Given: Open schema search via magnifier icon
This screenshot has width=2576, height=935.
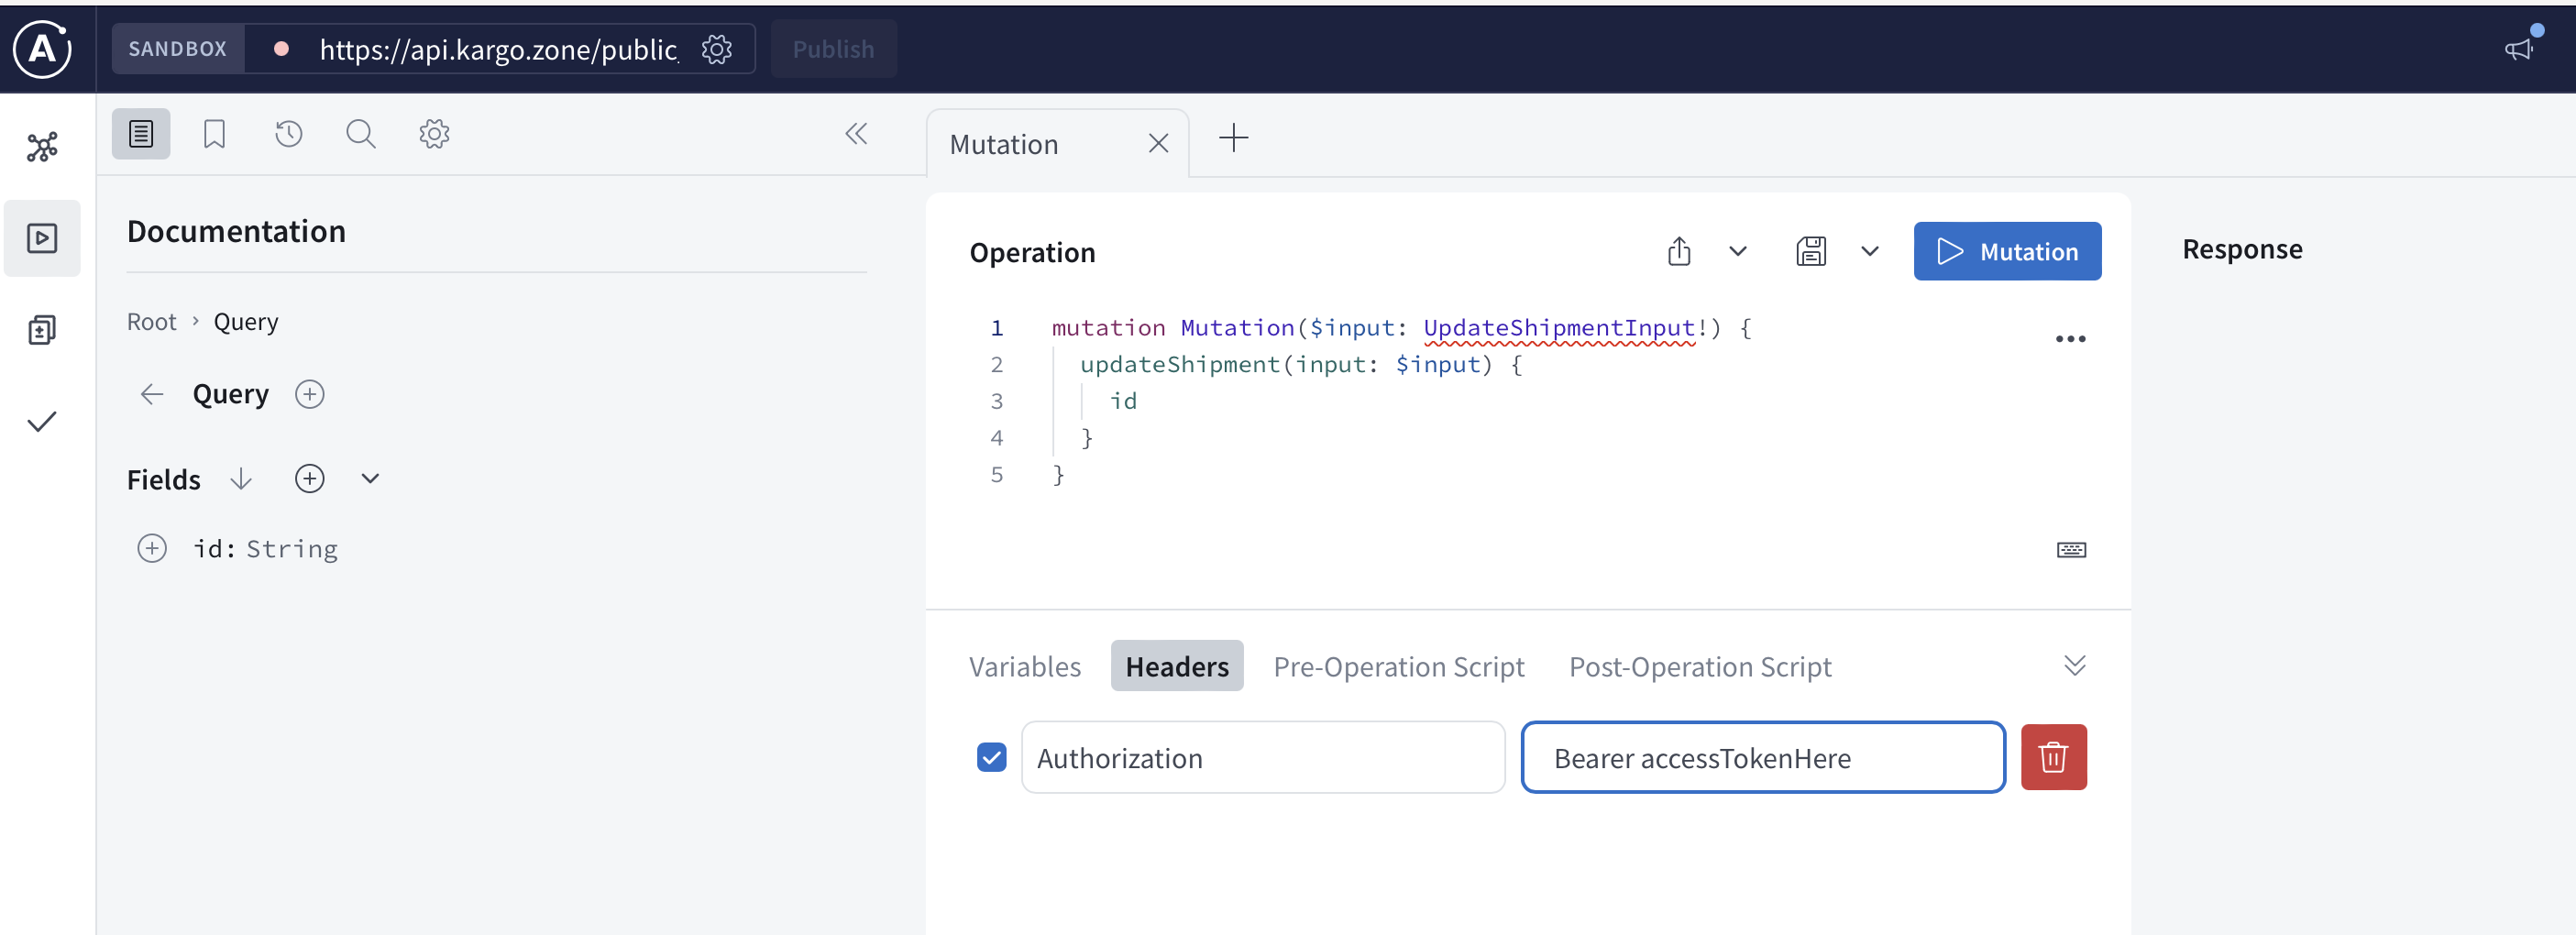Looking at the screenshot, I should coord(361,133).
